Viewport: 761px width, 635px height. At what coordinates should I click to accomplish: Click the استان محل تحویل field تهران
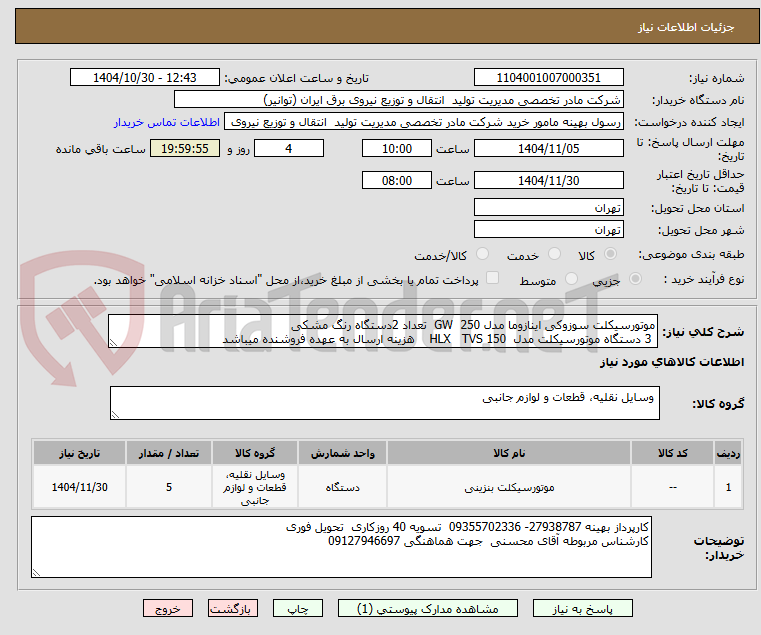click(x=548, y=208)
